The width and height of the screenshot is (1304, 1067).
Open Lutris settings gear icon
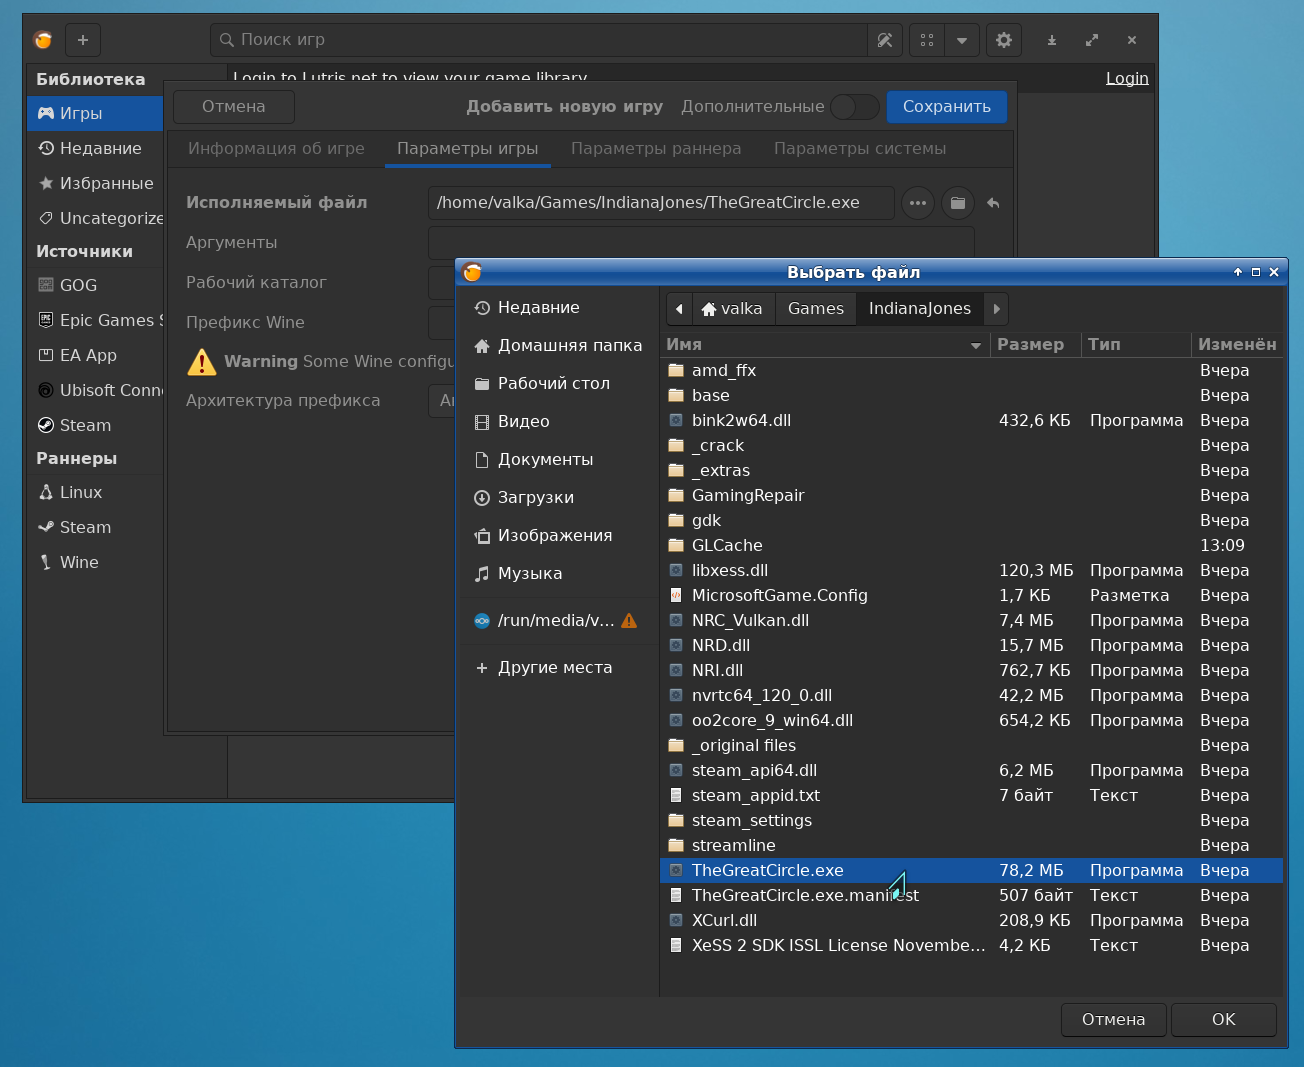pyautogui.click(x=1004, y=40)
